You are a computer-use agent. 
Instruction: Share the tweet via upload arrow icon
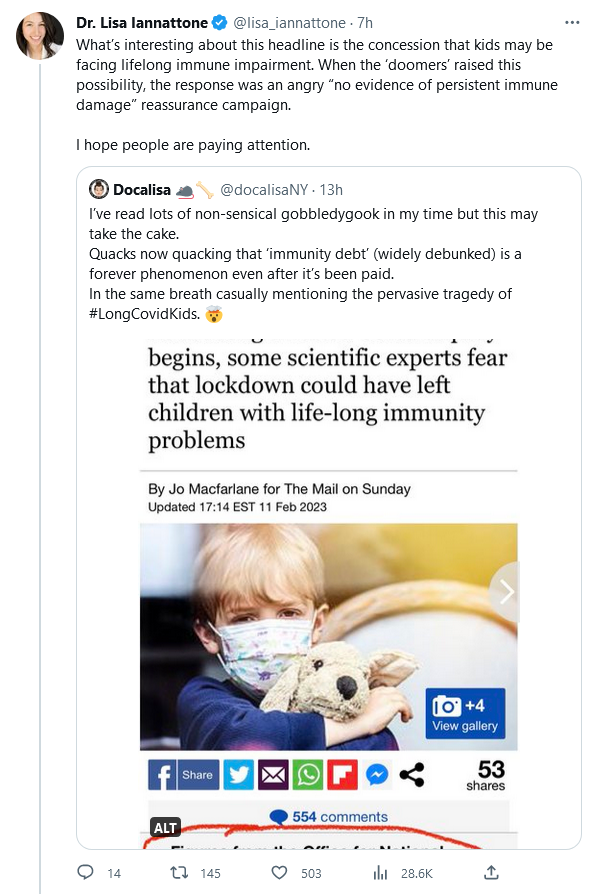point(491,872)
